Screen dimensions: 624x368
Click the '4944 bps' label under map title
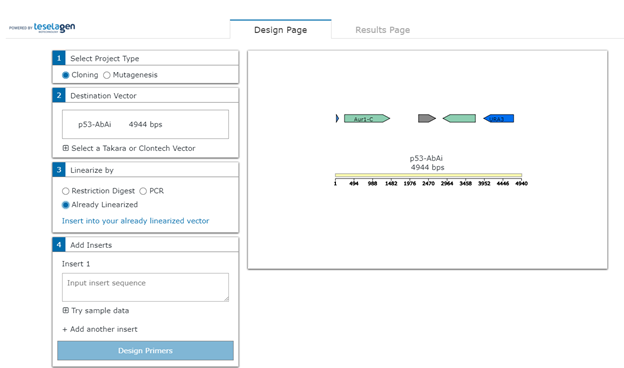pyautogui.click(x=427, y=167)
